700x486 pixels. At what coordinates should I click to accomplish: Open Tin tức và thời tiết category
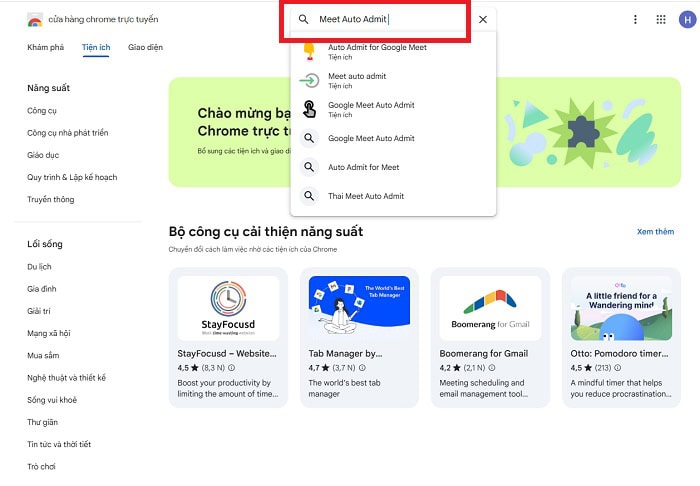coord(59,444)
